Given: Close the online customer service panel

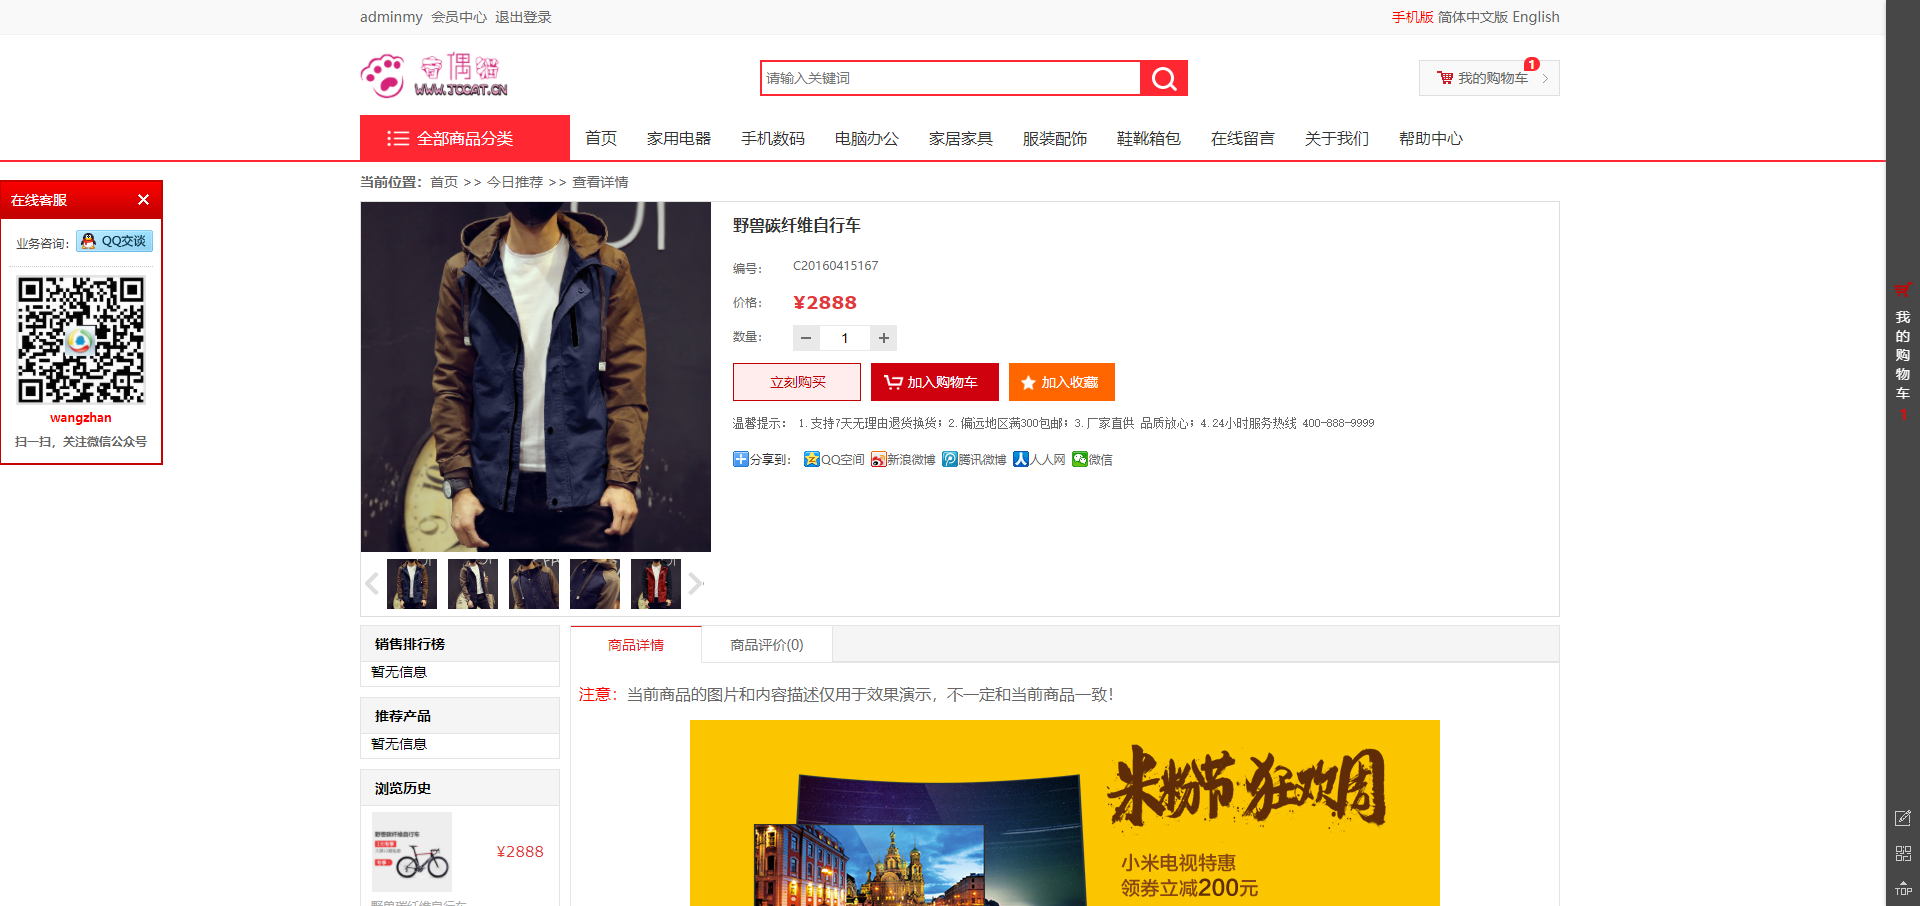Looking at the screenshot, I should click(143, 200).
